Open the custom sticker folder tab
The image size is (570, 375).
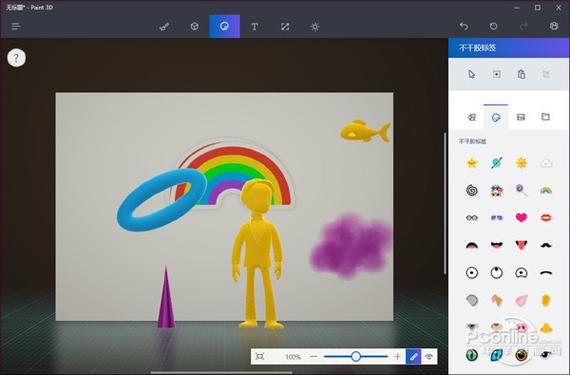click(x=545, y=117)
